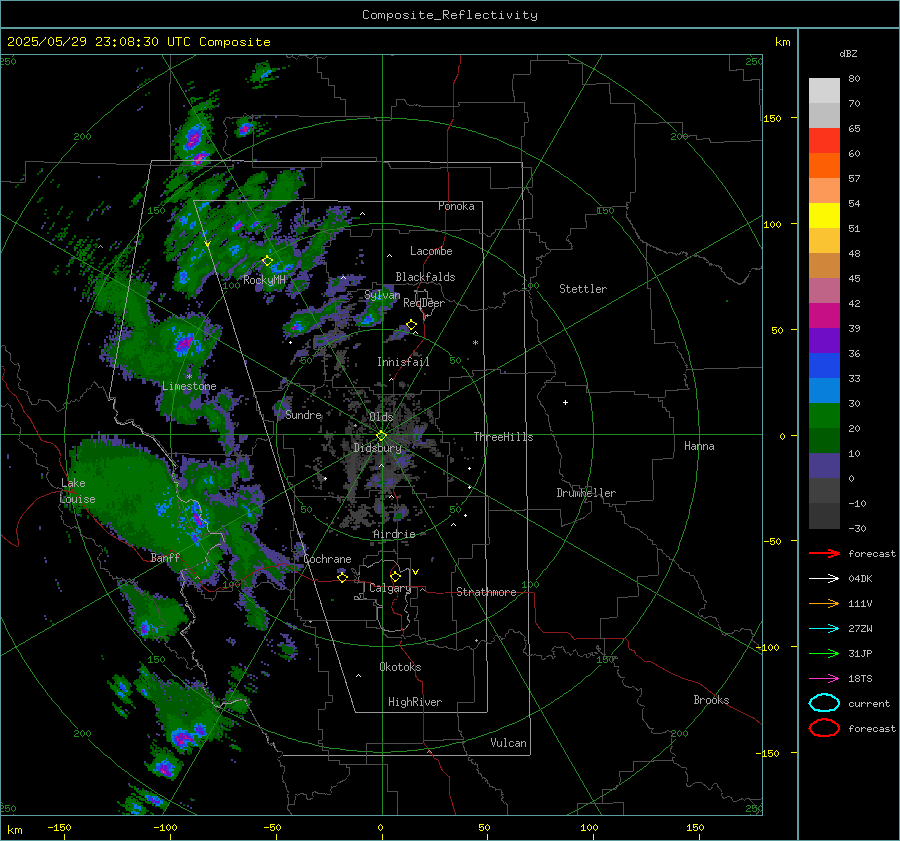Click the Lake Louise map label
900x841 pixels.
coord(77,491)
